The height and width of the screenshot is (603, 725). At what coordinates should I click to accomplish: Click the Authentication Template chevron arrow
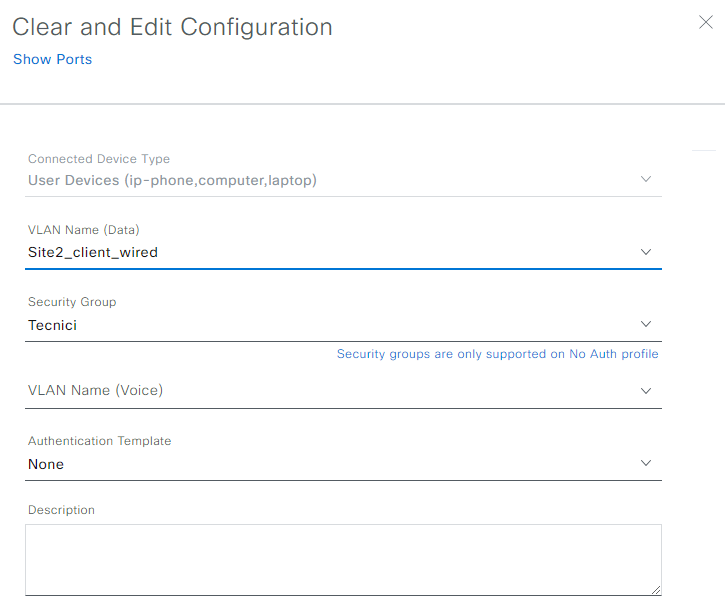646,463
